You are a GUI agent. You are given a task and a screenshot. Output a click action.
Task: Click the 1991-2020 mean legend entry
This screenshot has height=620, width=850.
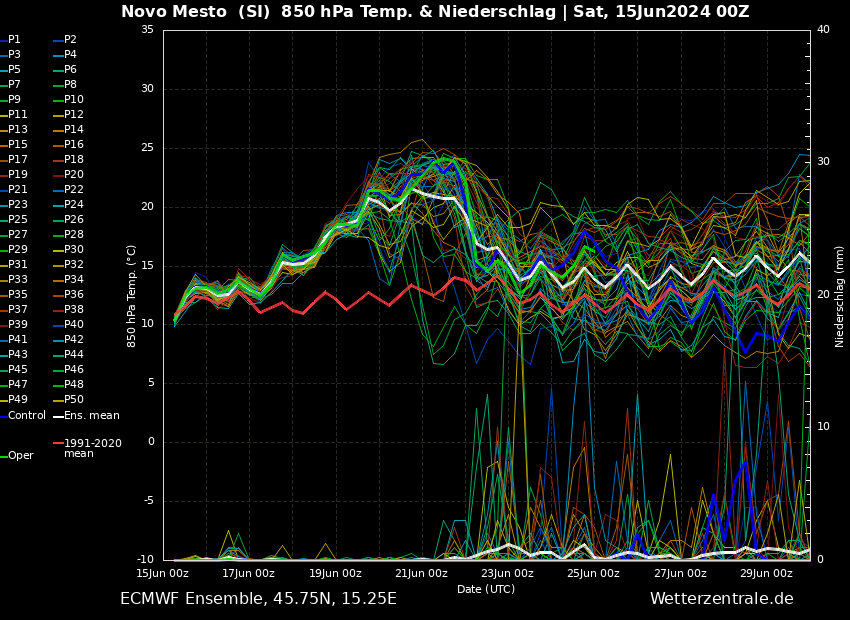coord(92,448)
